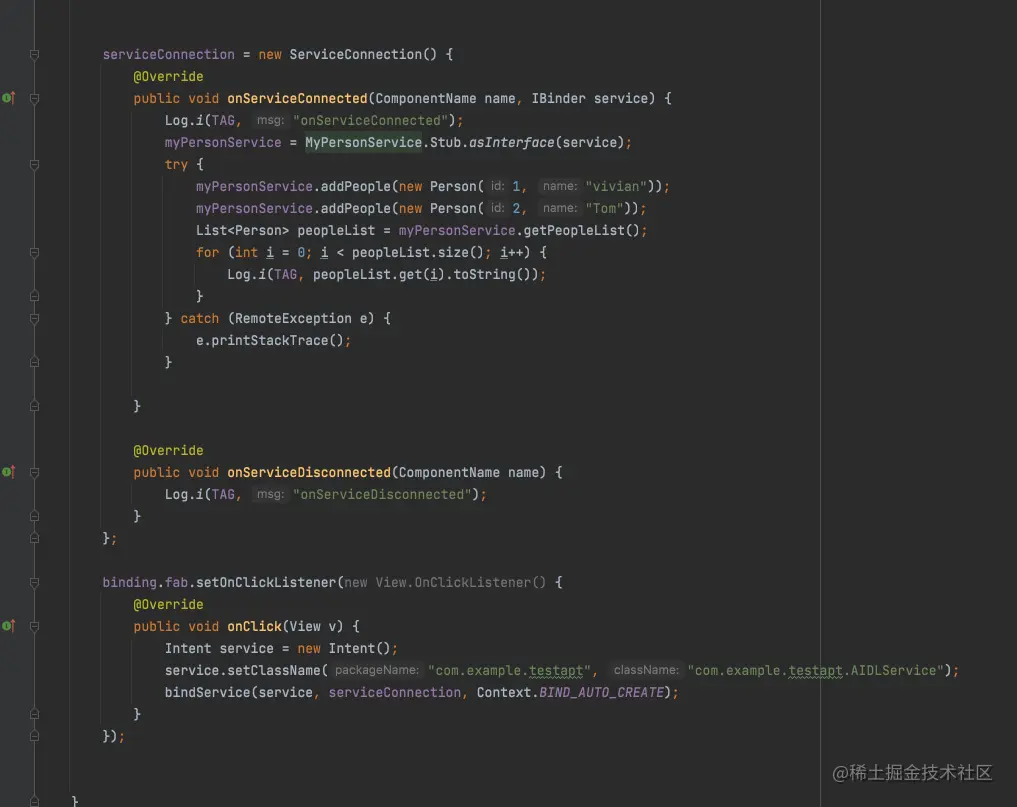Click the asInterface method call
1017x807 pixels.
coord(512,142)
